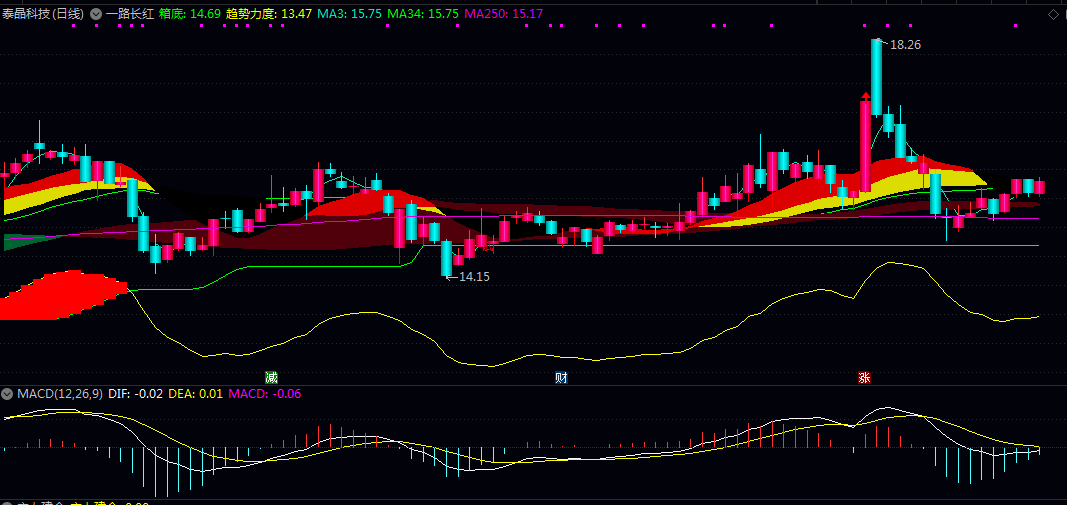Click the green 减 event marker

pyautogui.click(x=272, y=378)
